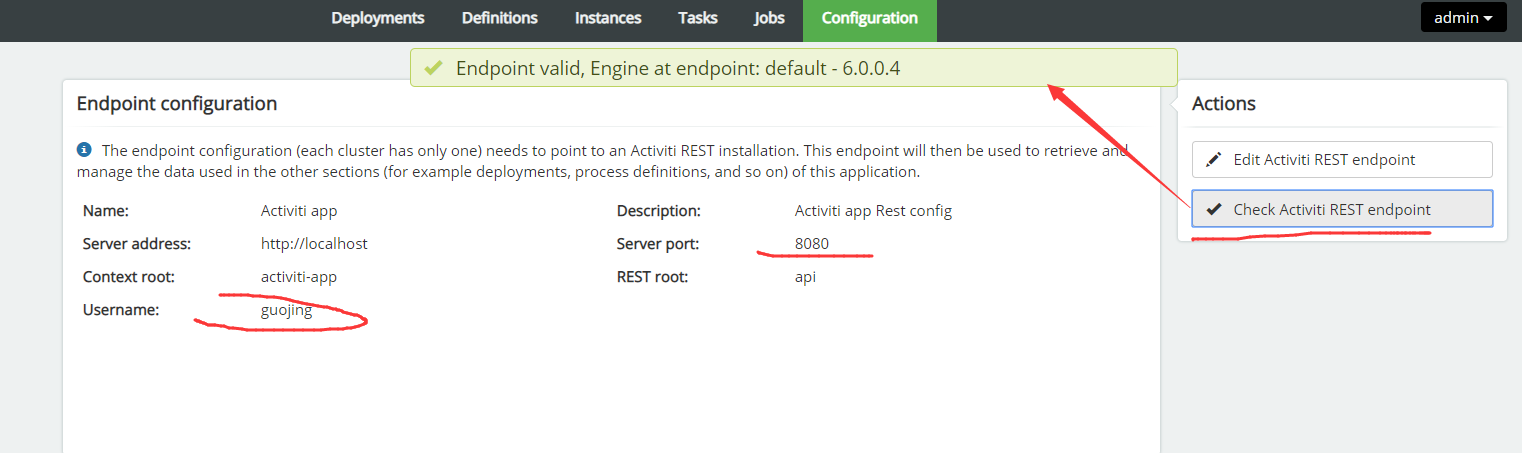
Task: Click the REST root label
Action: click(x=653, y=277)
